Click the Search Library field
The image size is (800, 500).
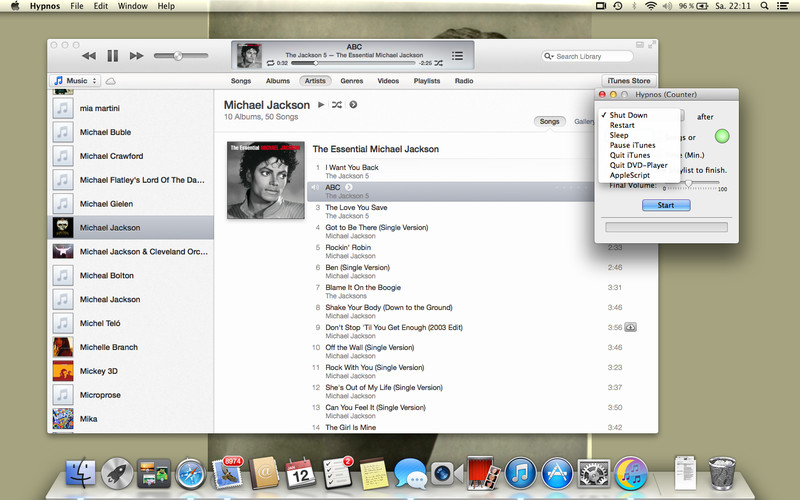click(x=587, y=56)
